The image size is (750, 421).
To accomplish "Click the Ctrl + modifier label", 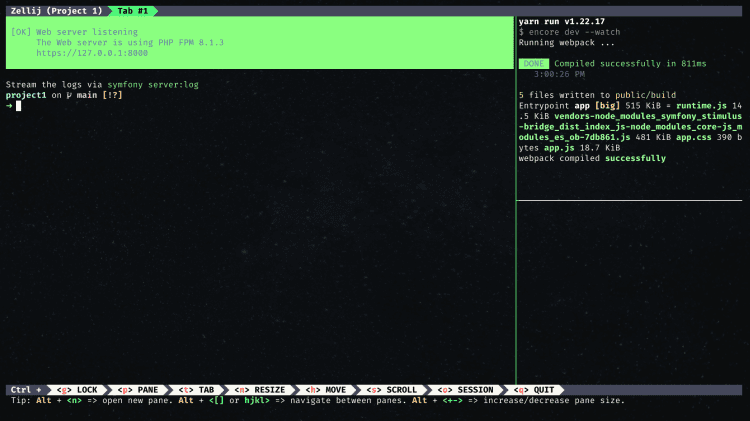I will (x=26, y=390).
